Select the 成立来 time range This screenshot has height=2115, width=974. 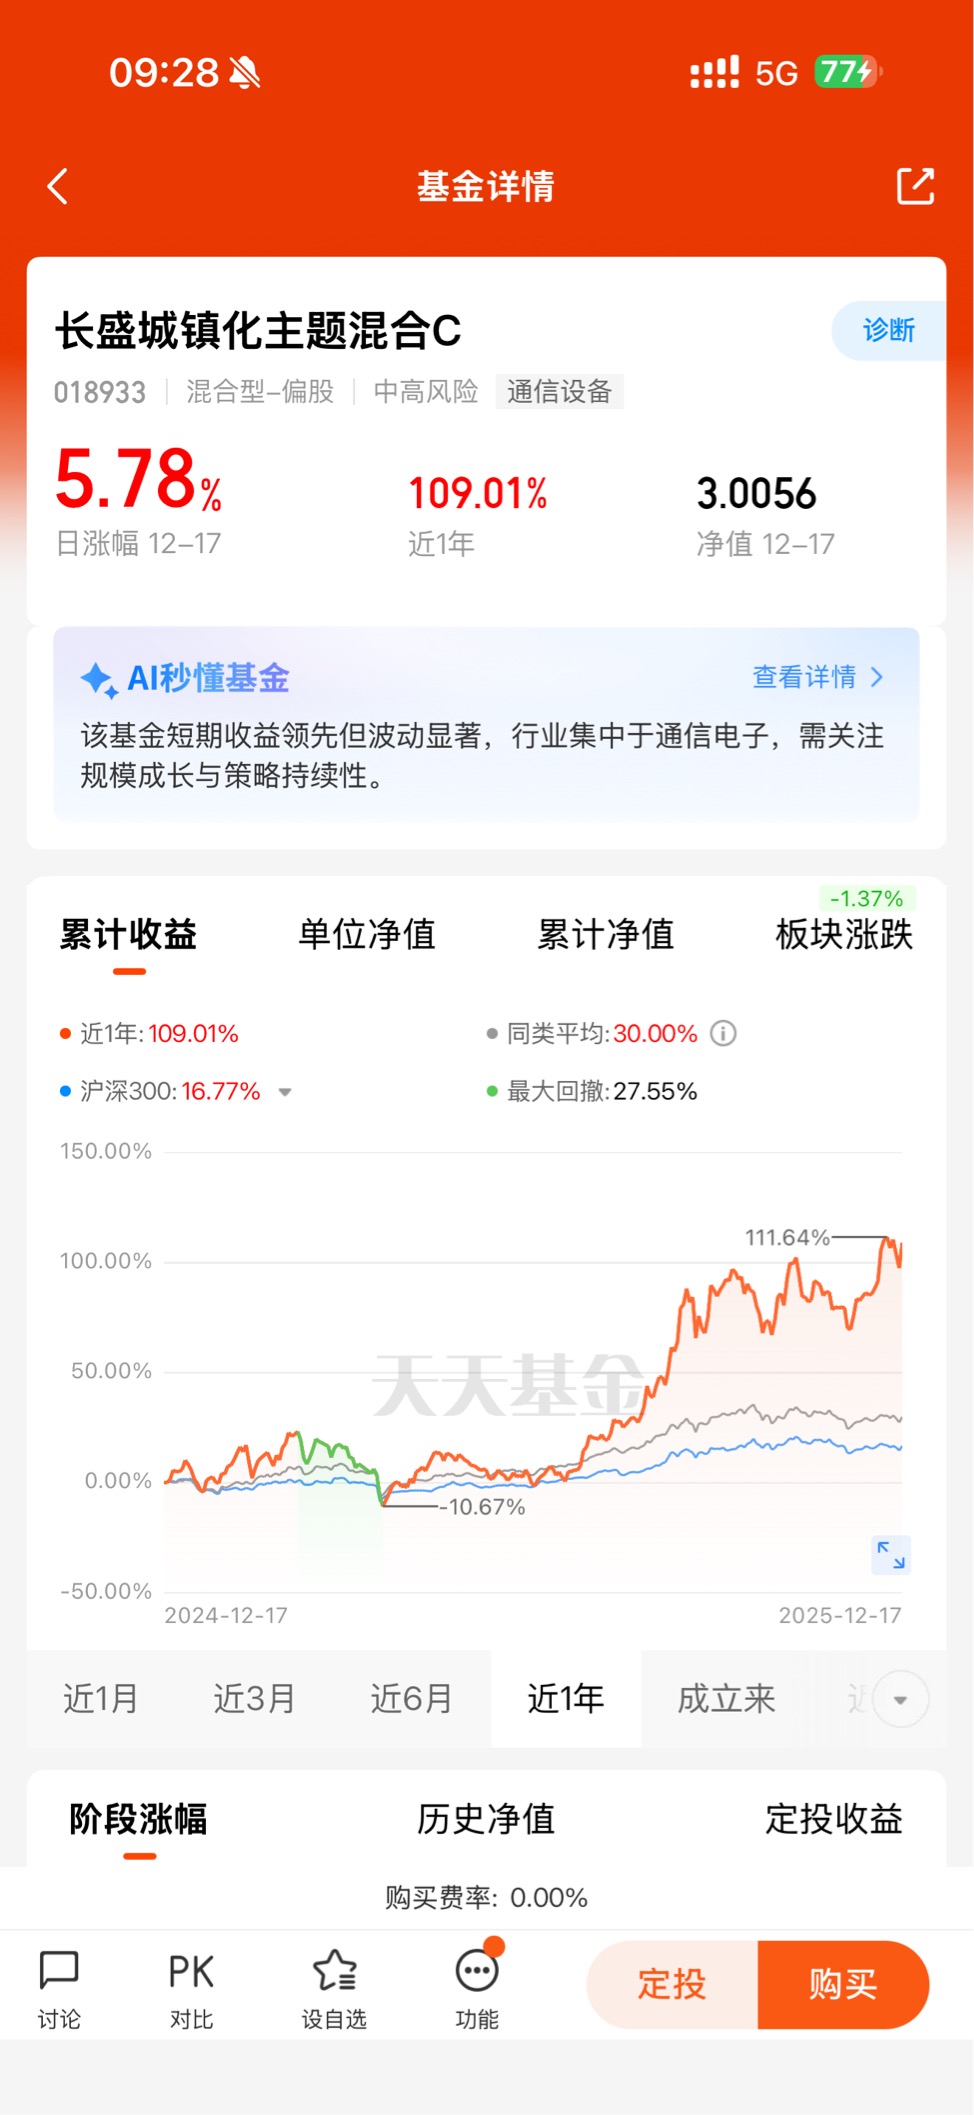pyautogui.click(x=726, y=1699)
